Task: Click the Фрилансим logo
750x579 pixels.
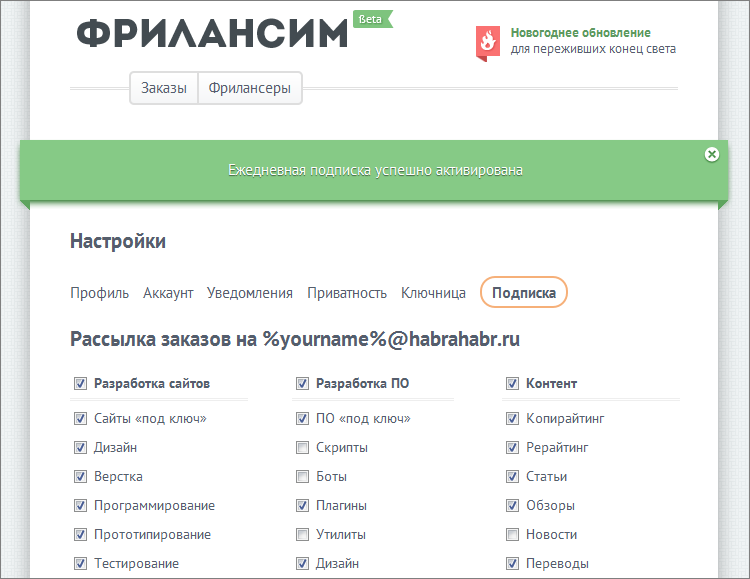Action: pyautogui.click(x=212, y=33)
